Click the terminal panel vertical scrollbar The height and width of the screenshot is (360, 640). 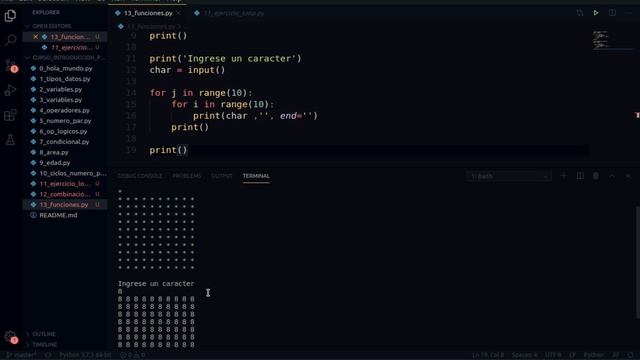(x=638, y=261)
